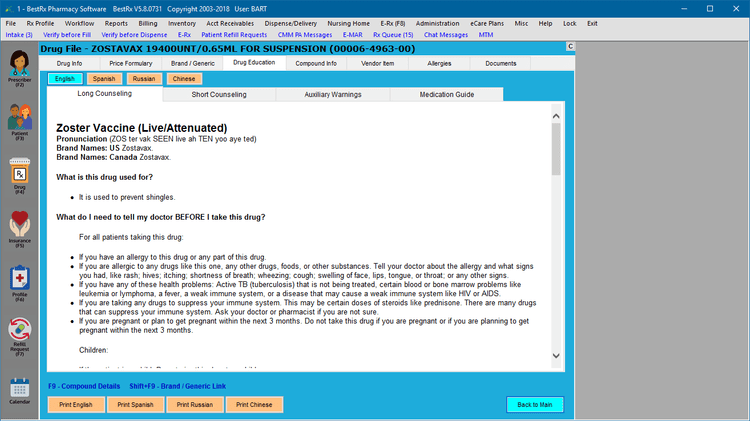Open the Prescriber (F2) sidebar icon
This screenshot has height=421, width=750.
[x=20, y=68]
